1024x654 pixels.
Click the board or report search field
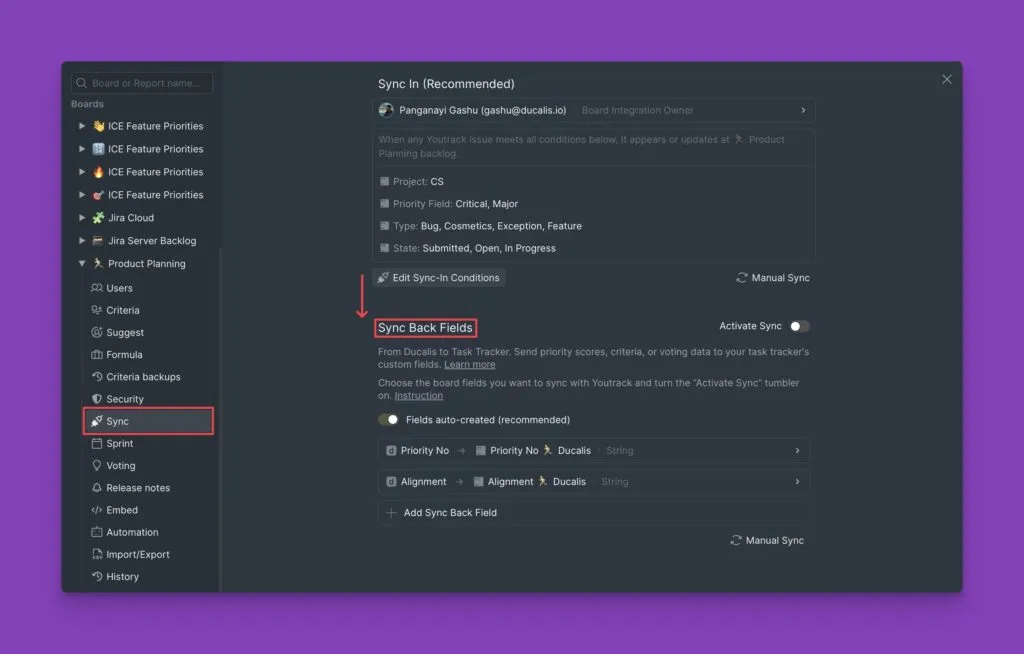point(148,83)
